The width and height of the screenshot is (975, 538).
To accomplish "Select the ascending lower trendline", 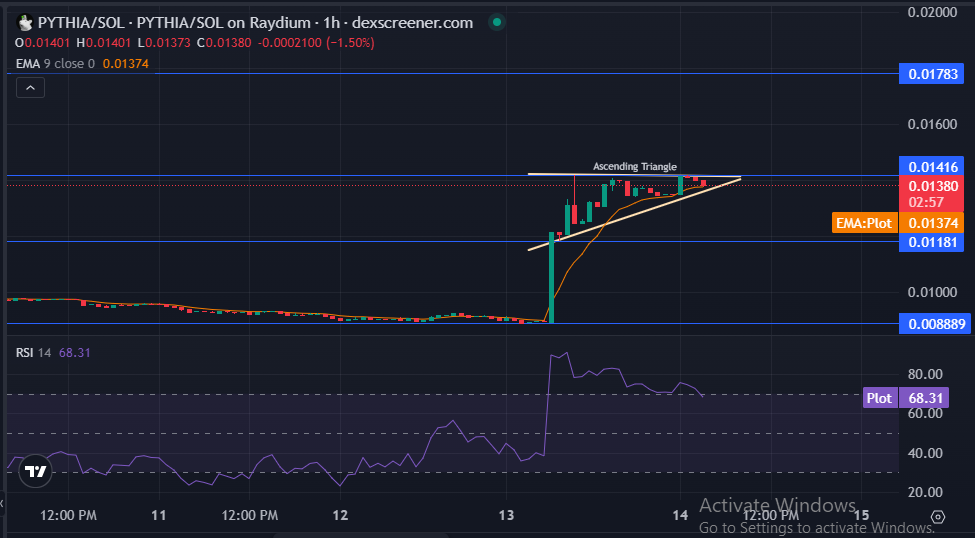I will [634, 215].
